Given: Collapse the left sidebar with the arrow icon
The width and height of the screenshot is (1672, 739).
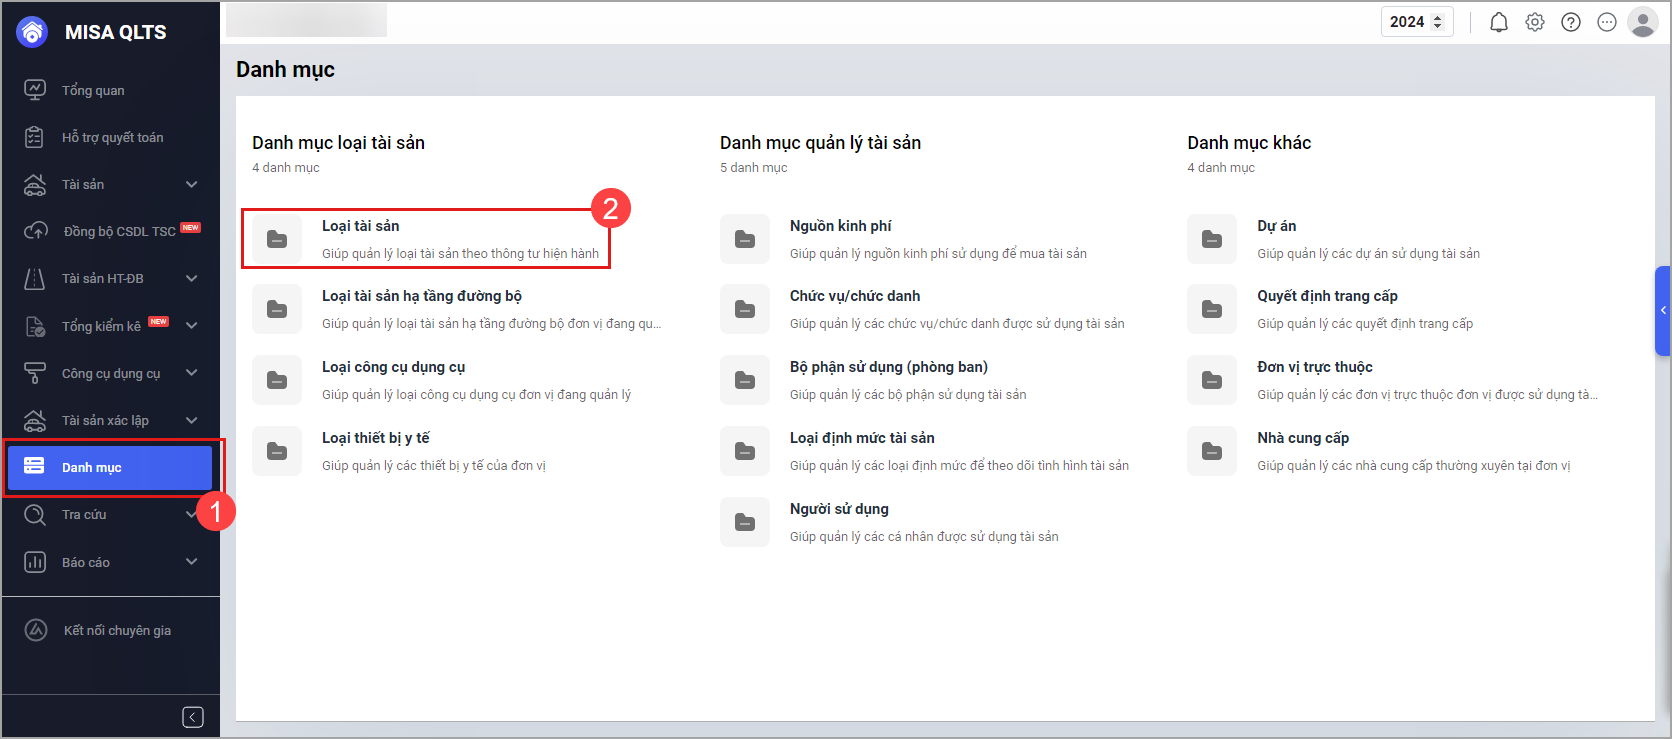Looking at the screenshot, I should [193, 717].
